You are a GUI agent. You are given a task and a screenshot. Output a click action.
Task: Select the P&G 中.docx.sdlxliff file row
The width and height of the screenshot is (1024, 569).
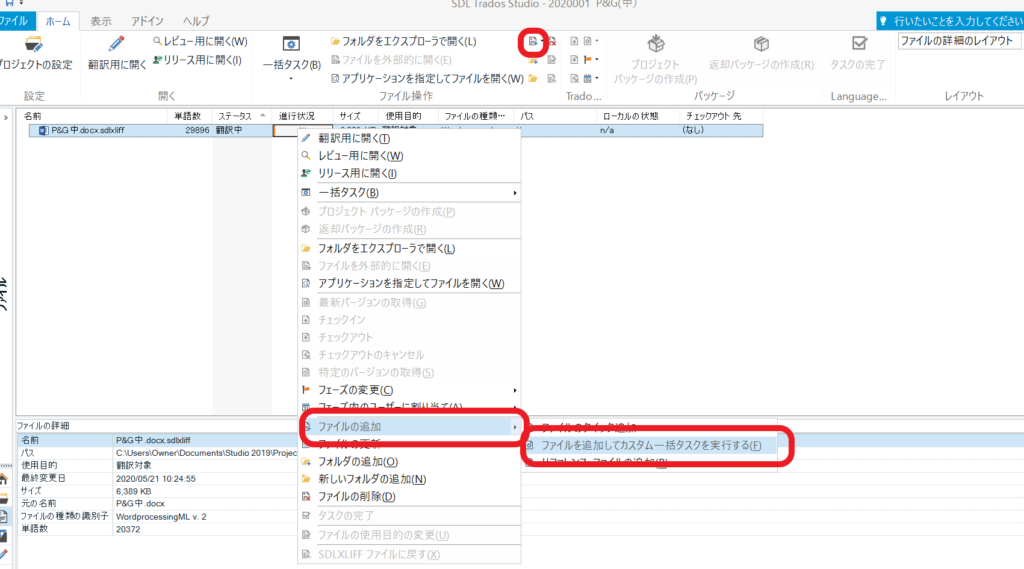396,131
